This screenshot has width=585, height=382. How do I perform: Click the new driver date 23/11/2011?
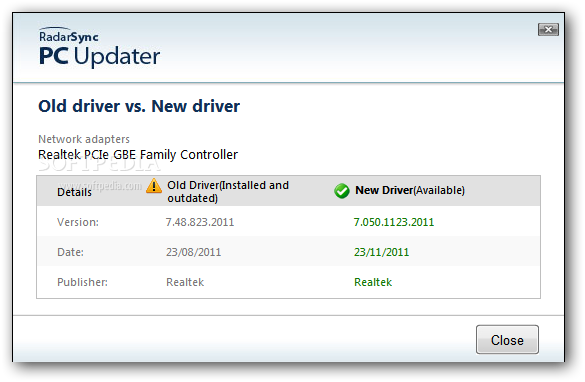(x=381, y=252)
